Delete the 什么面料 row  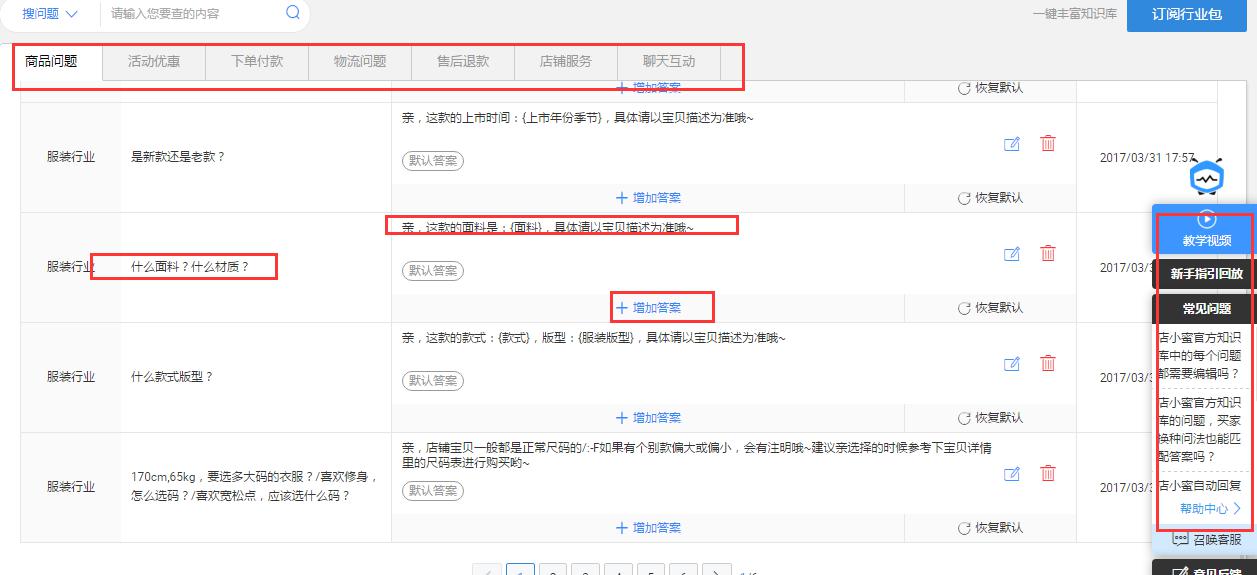(1048, 253)
